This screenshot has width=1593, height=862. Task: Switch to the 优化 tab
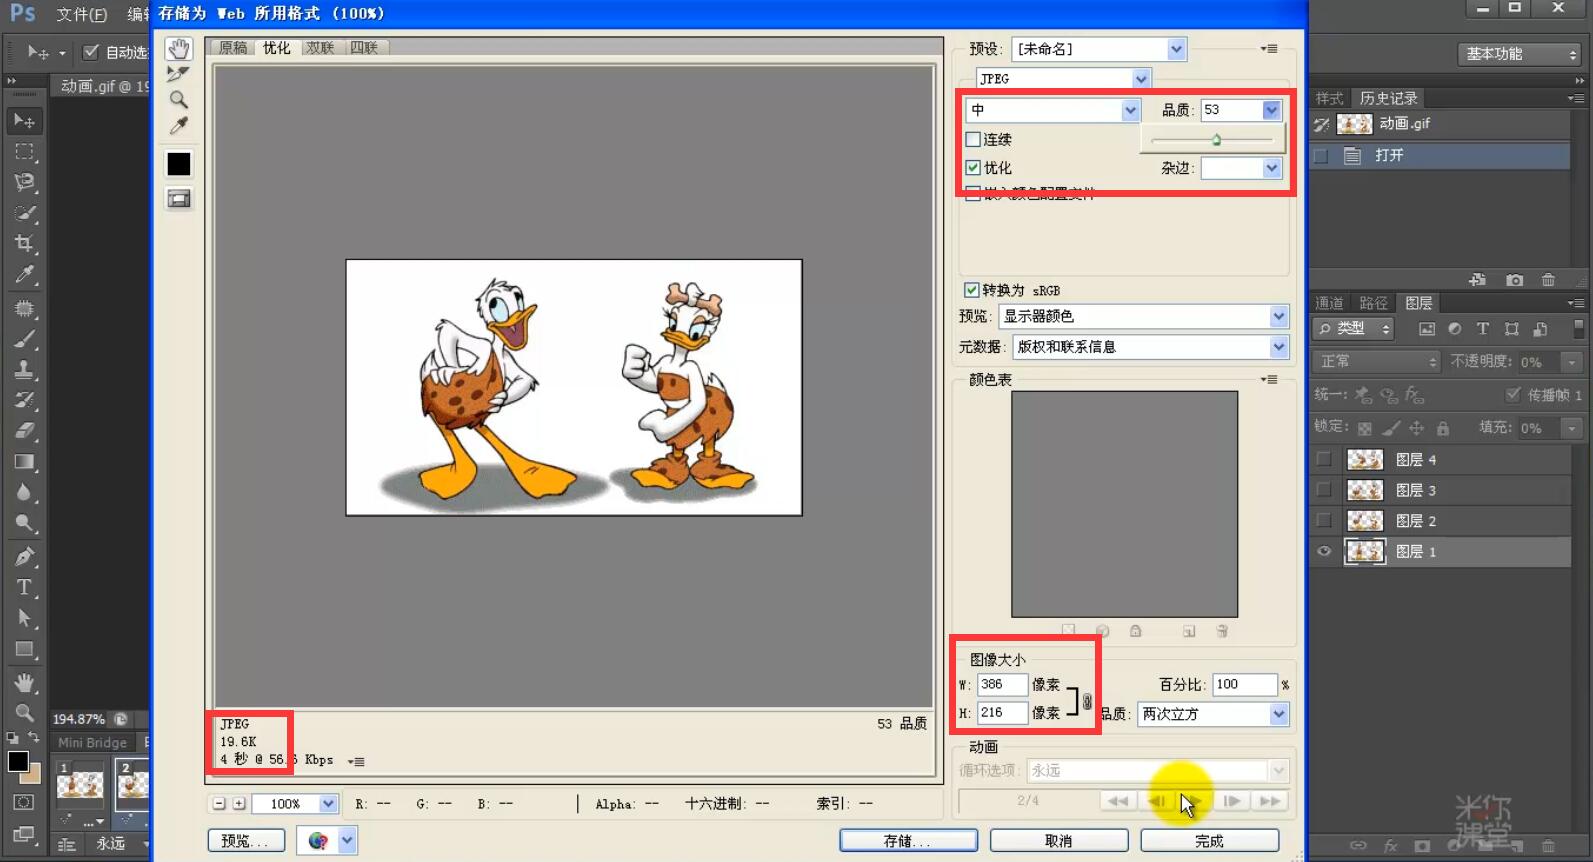click(x=276, y=47)
